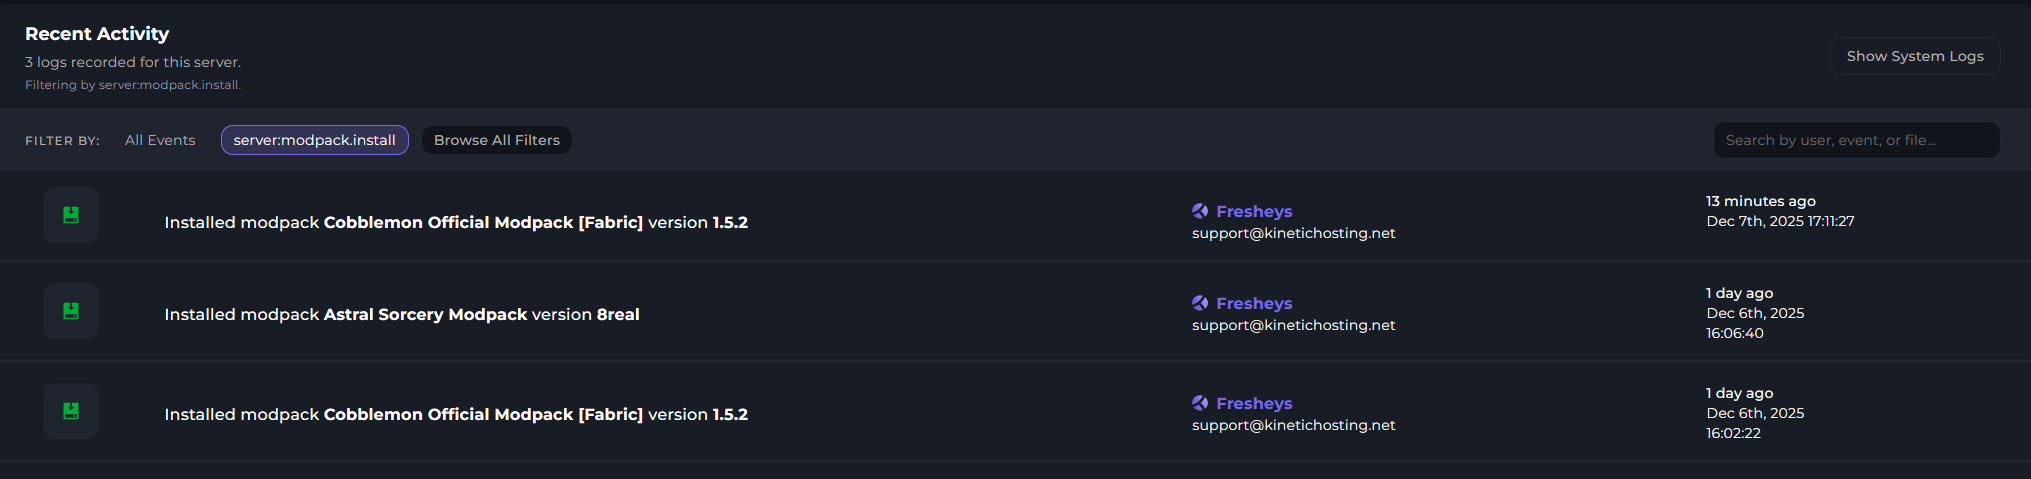Click the Recent Activity heading
Screen dimensions: 2031x479
coord(97,34)
